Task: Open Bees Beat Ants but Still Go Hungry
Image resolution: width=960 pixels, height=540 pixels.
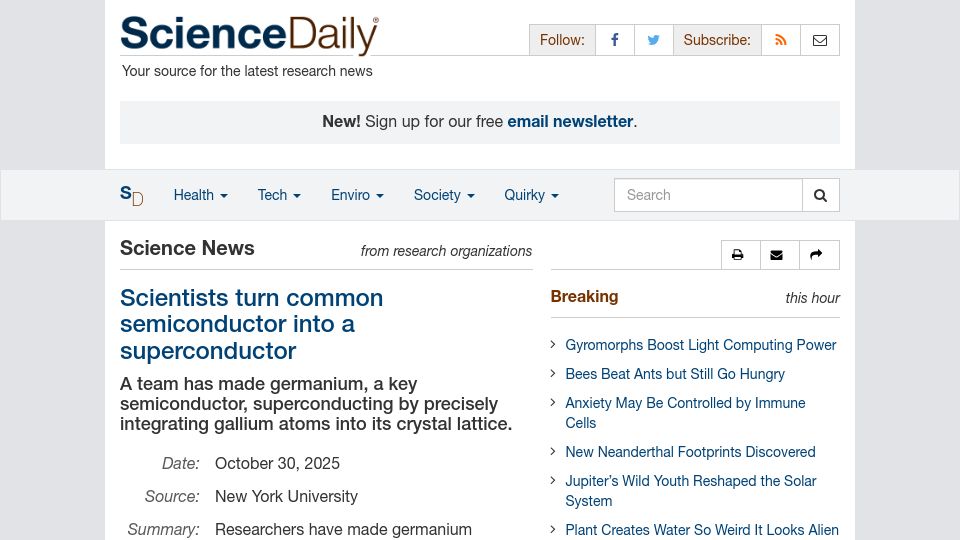Action: click(x=675, y=374)
